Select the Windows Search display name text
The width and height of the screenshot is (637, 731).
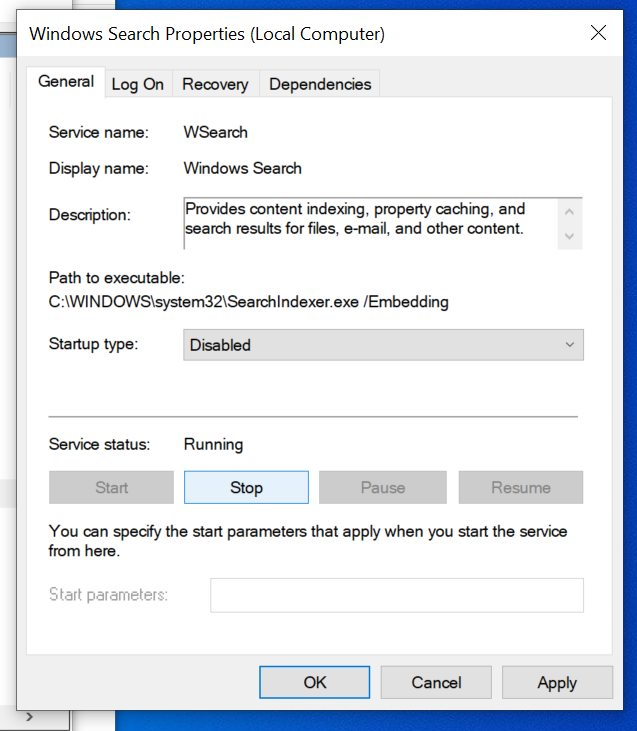pos(242,168)
